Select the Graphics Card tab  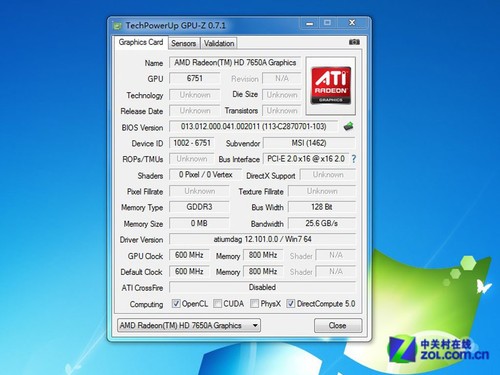141,42
